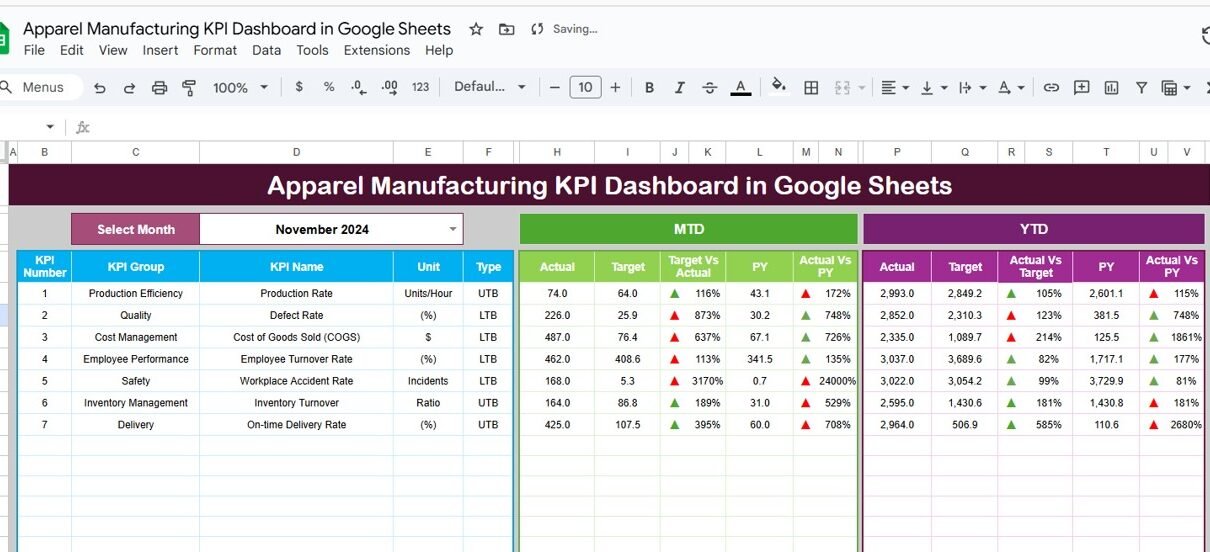Click the Select Month label cell
Image resolution: width=1210 pixels, height=552 pixels.
(135, 229)
